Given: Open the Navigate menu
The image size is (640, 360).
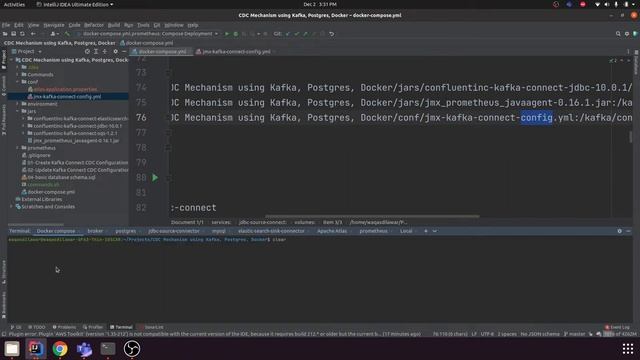Looking at the screenshot, I should point(54,25).
